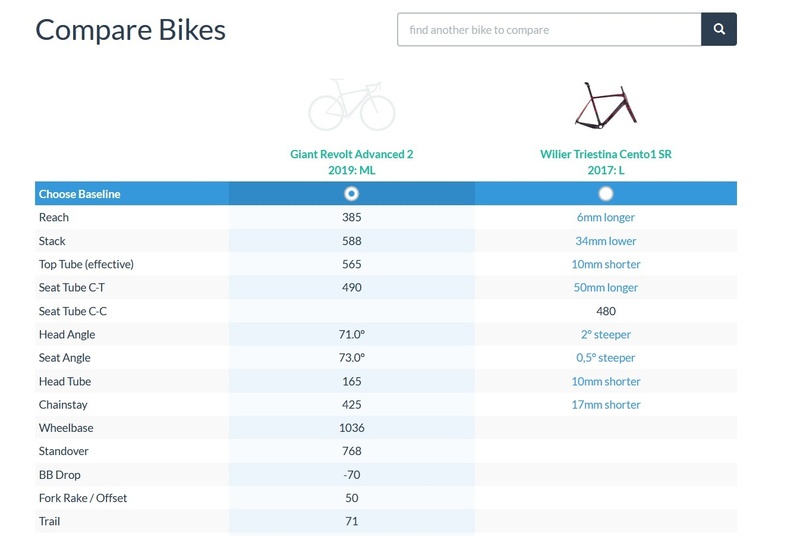Click the Head Tube value 165
Viewport: 800px width, 536px height.
tap(352, 381)
